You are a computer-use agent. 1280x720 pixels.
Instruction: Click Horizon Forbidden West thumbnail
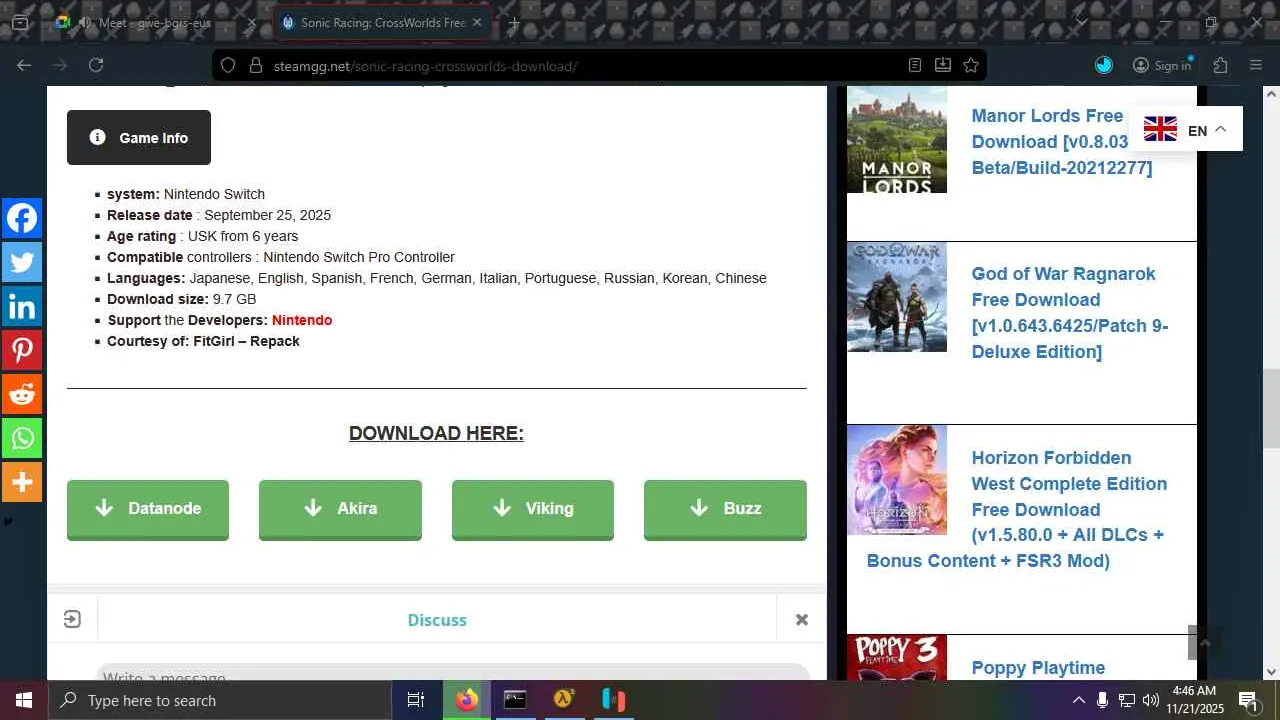tap(897, 480)
